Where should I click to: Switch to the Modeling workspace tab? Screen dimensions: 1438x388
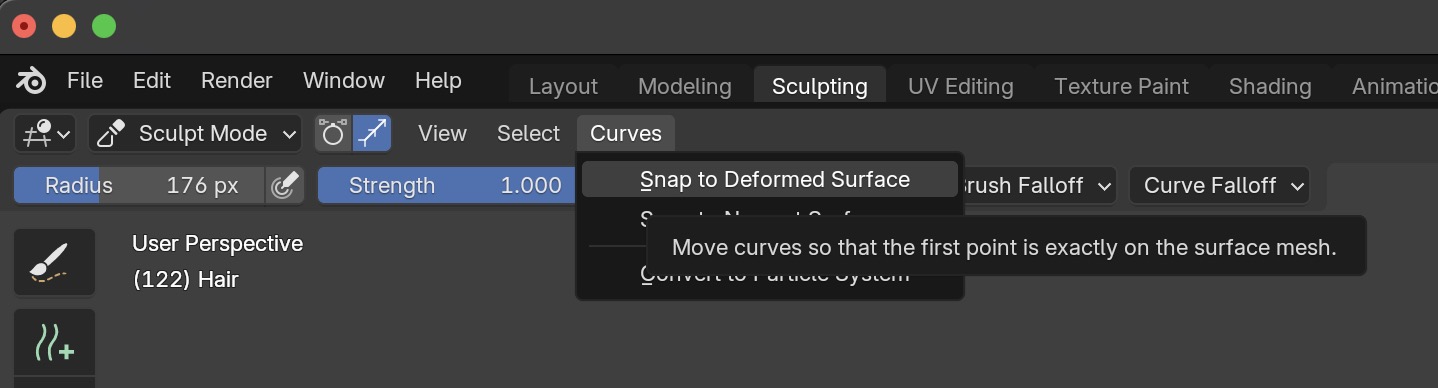tap(685, 87)
